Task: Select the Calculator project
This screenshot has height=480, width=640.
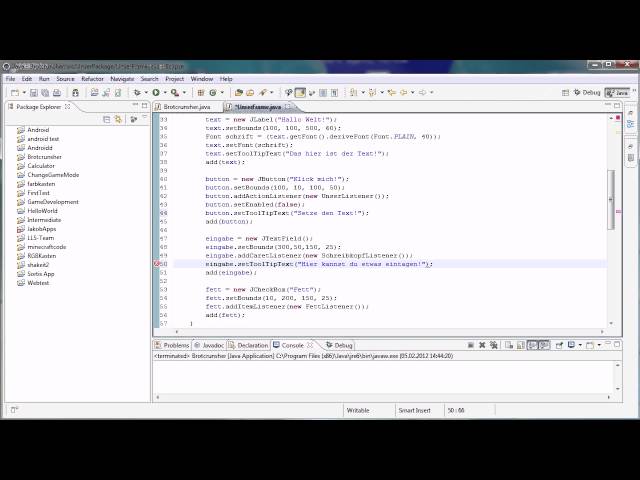Action: [x=41, y=166]
